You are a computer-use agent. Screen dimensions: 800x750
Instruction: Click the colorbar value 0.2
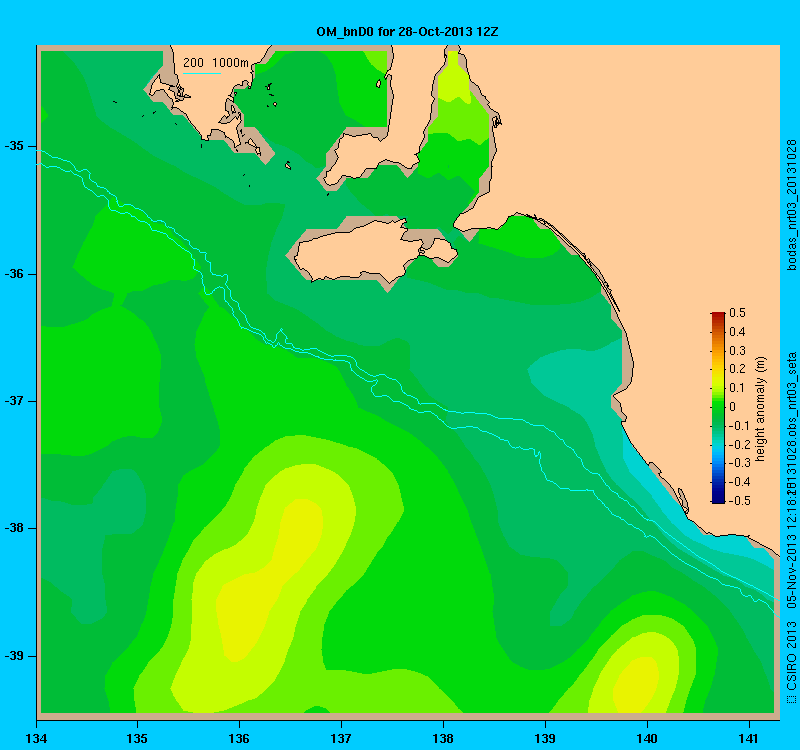[737, 369]
